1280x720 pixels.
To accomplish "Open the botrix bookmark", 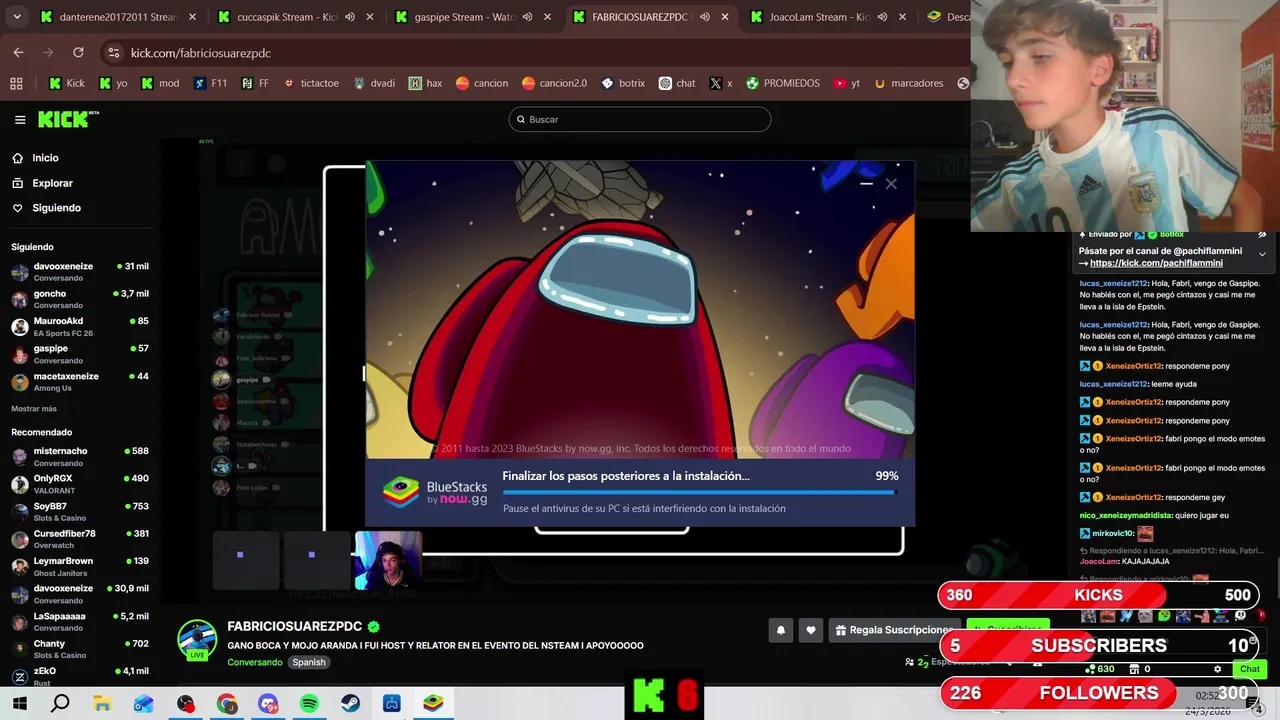I will 622,83.
